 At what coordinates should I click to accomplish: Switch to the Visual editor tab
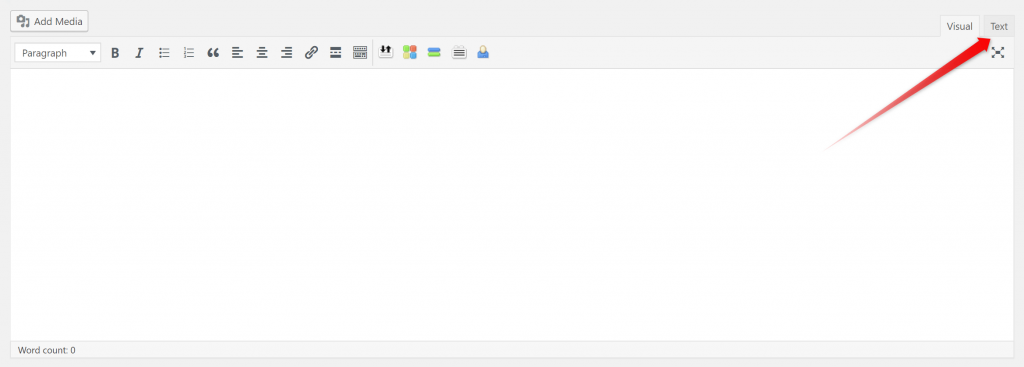[959, 26]
